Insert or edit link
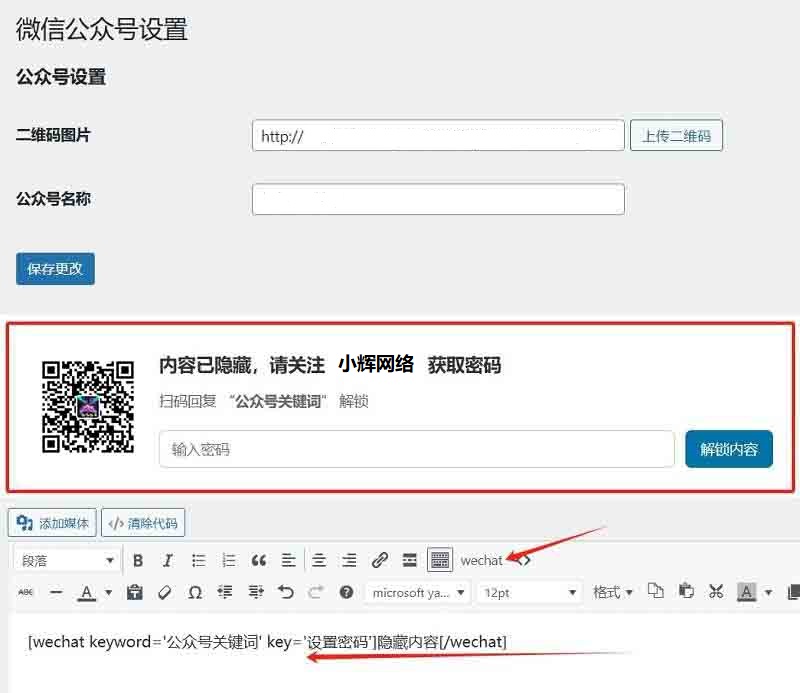This screenshot has width=800, height=693. tap(380, 560)
